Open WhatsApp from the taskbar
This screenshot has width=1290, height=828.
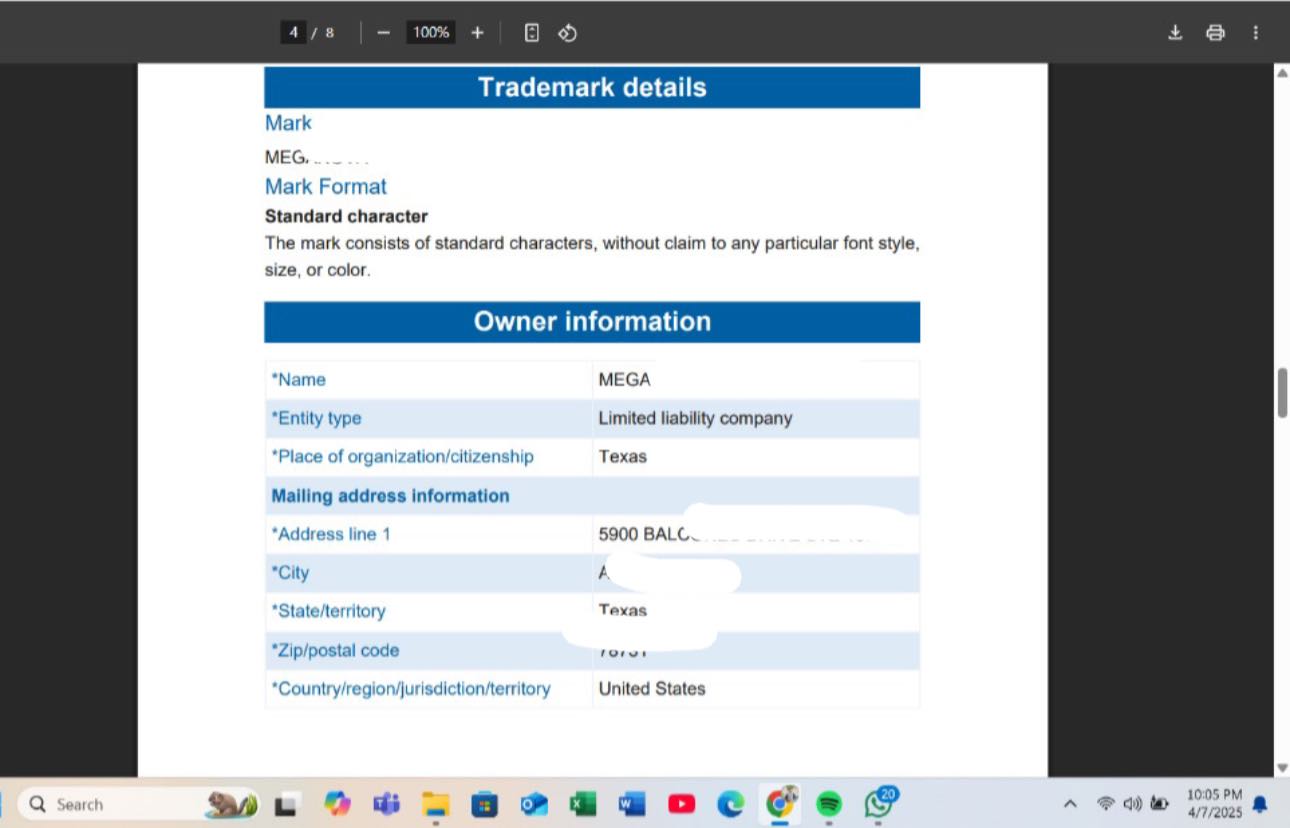[879, 803]
